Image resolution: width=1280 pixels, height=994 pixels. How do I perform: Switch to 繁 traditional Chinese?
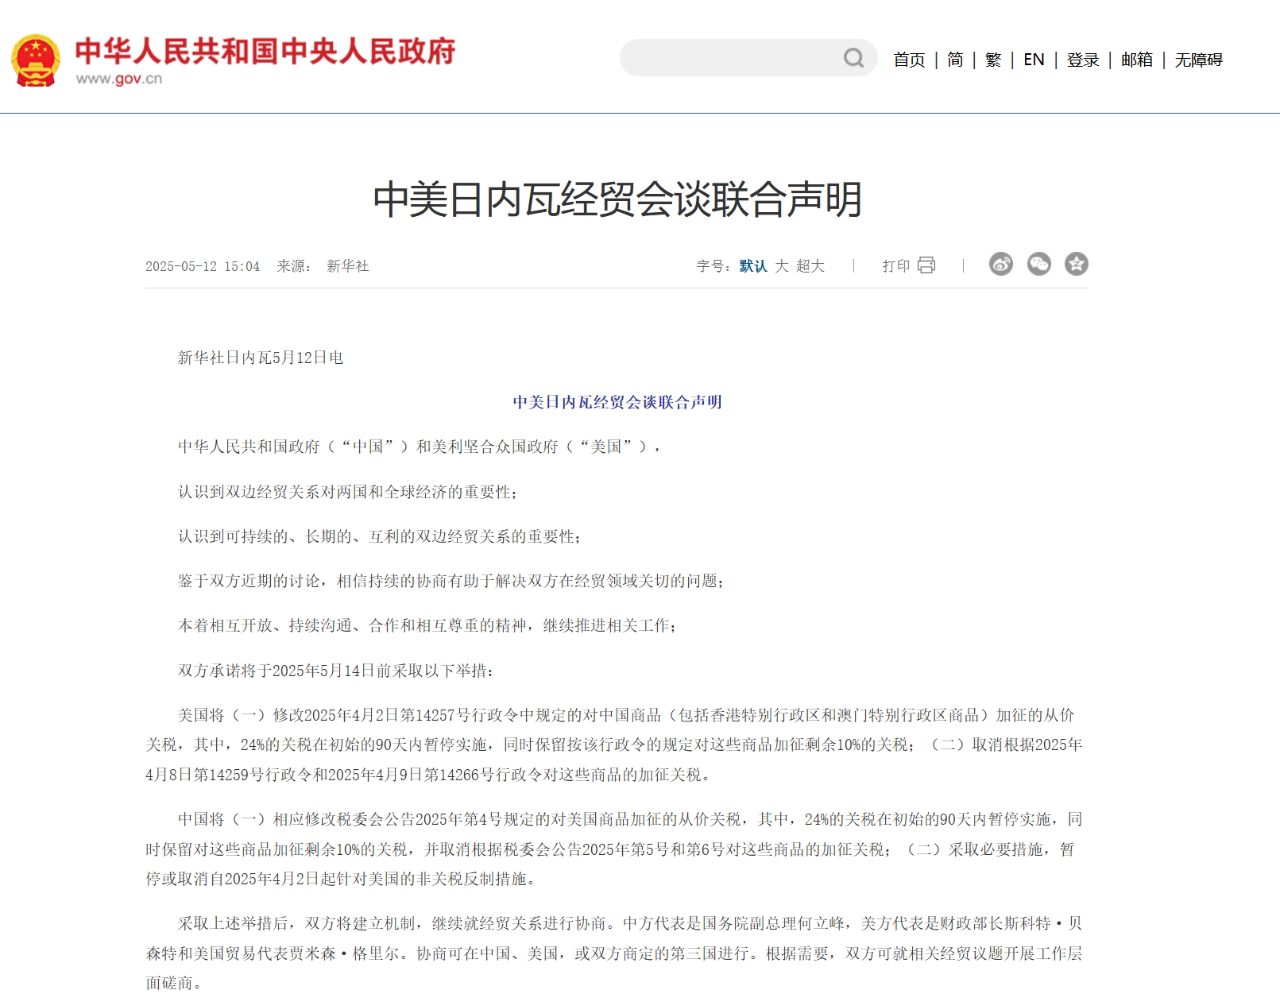(992, 60)
